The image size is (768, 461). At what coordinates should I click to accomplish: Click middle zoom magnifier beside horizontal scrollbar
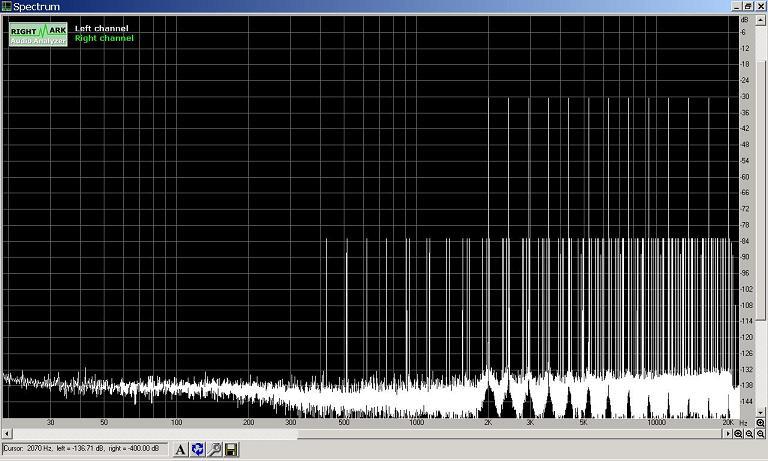(749, 434)
